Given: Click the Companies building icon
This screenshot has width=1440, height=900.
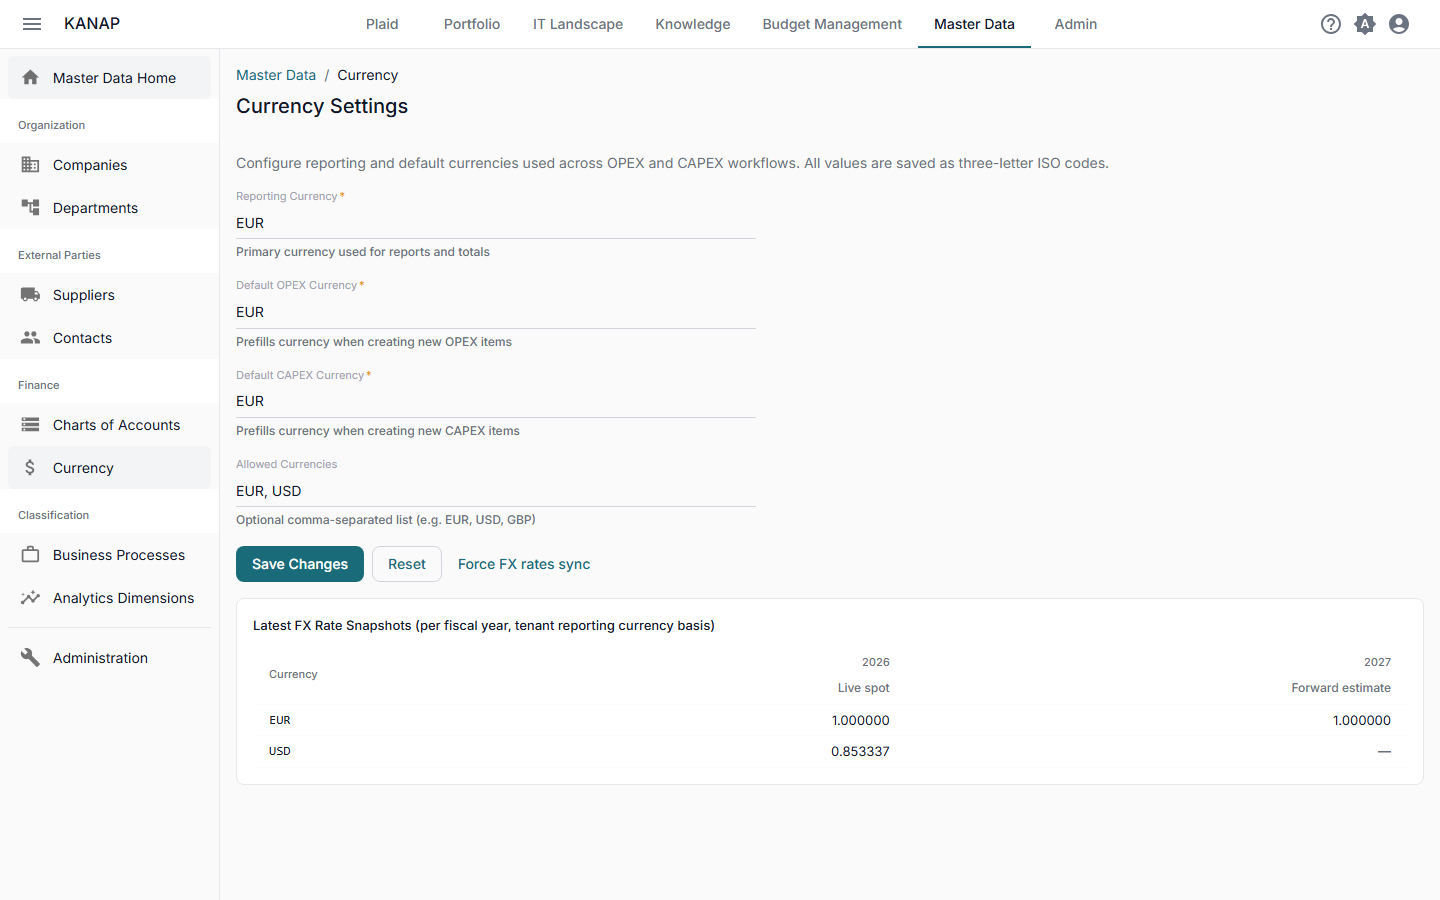Looking at the screenshot, I should 31,165.
